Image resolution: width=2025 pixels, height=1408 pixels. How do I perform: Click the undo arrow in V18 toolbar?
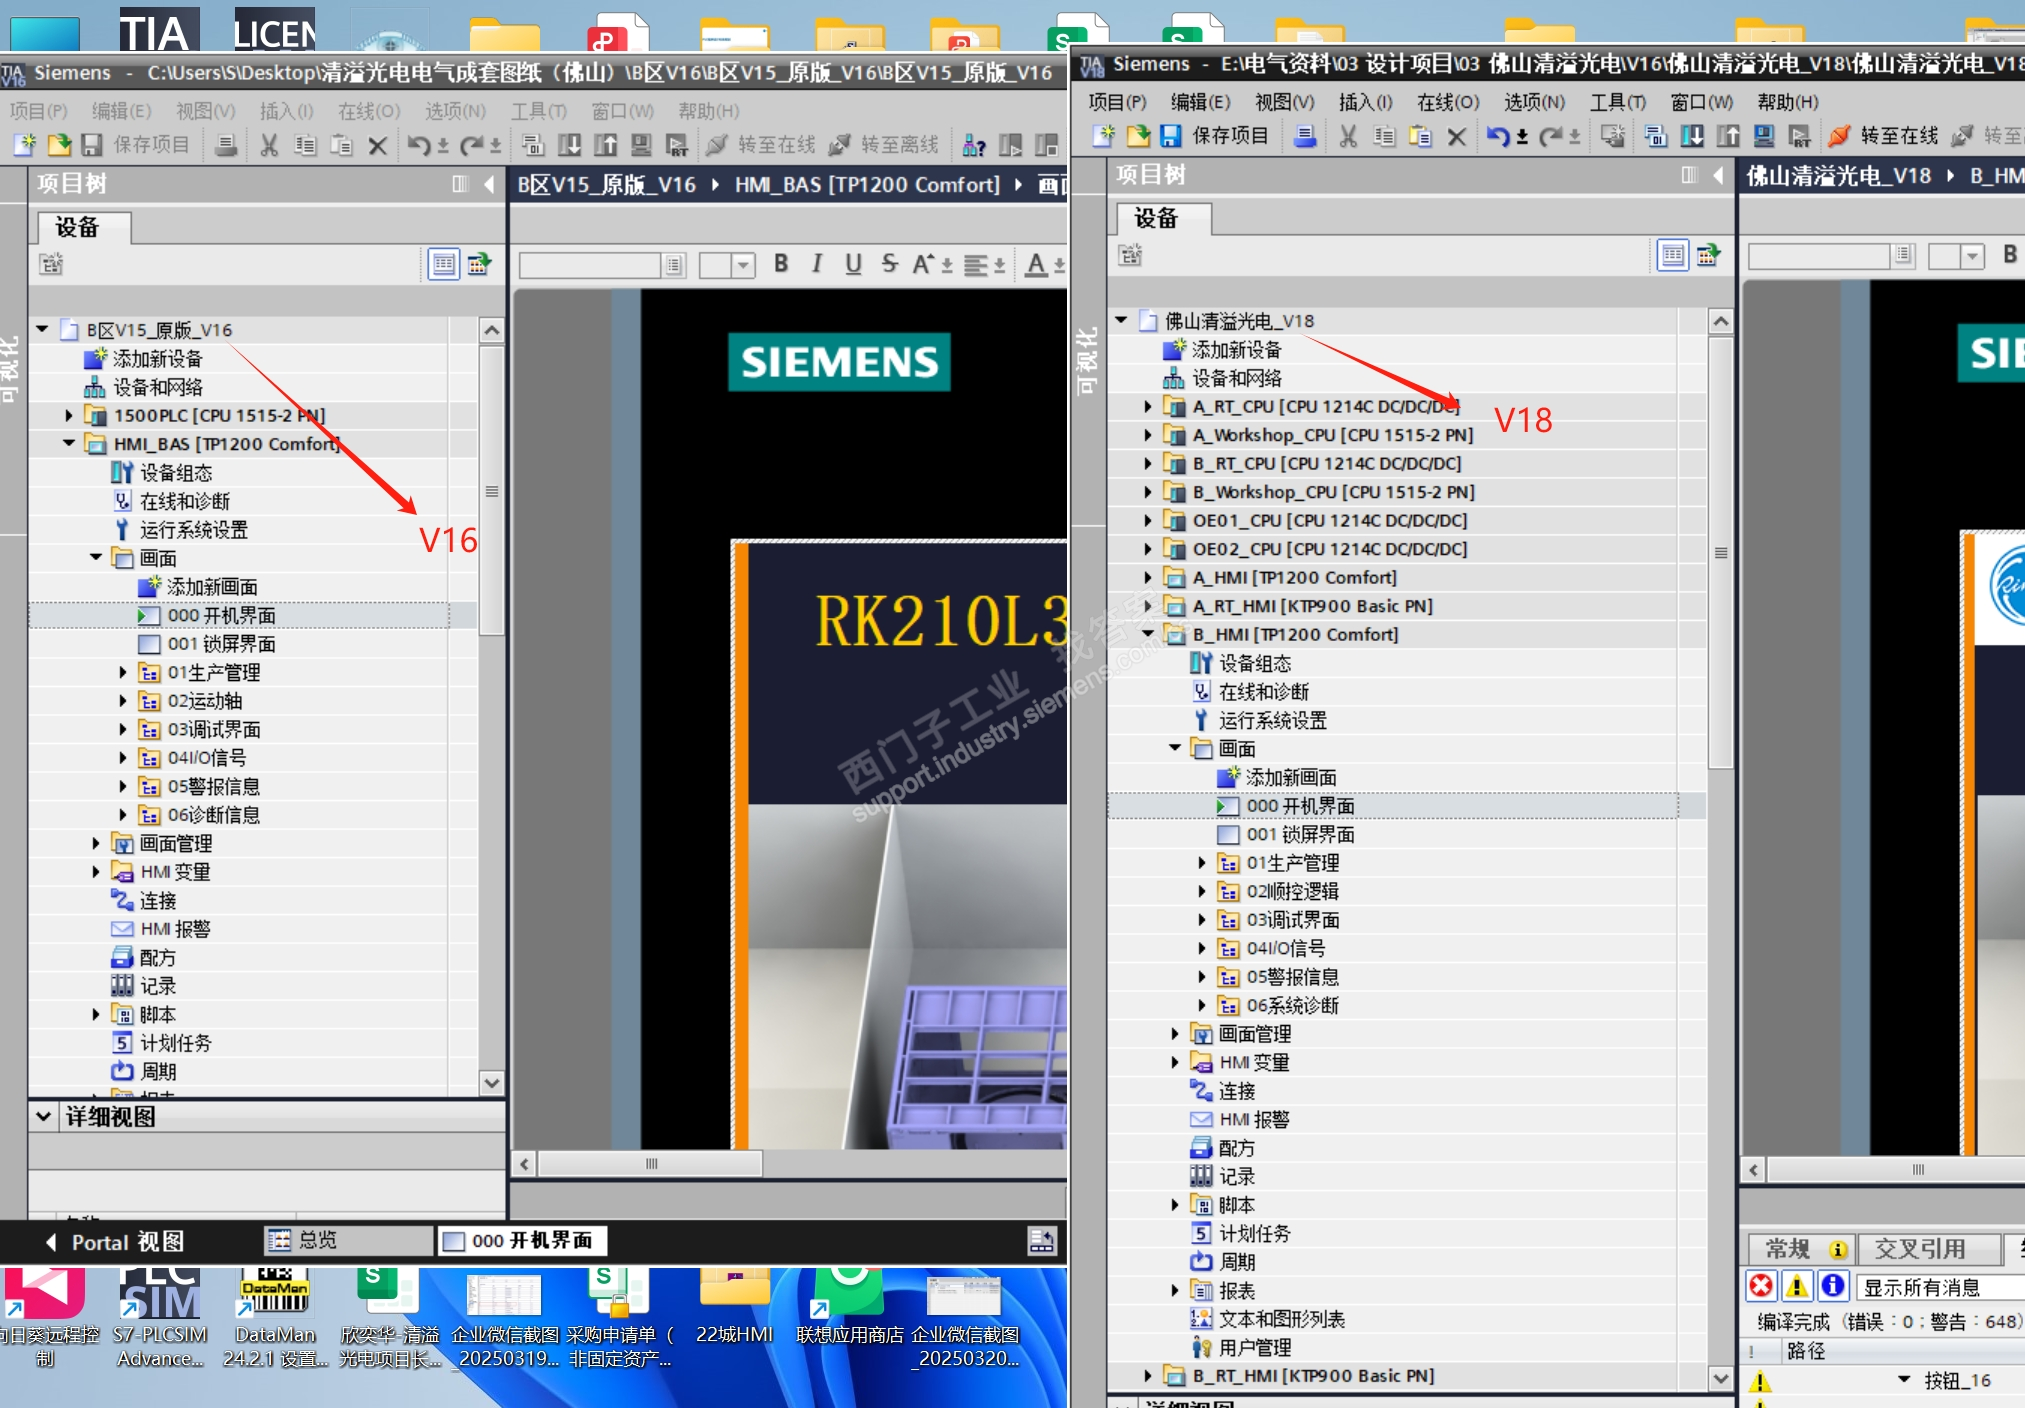tap(1497, 136)
